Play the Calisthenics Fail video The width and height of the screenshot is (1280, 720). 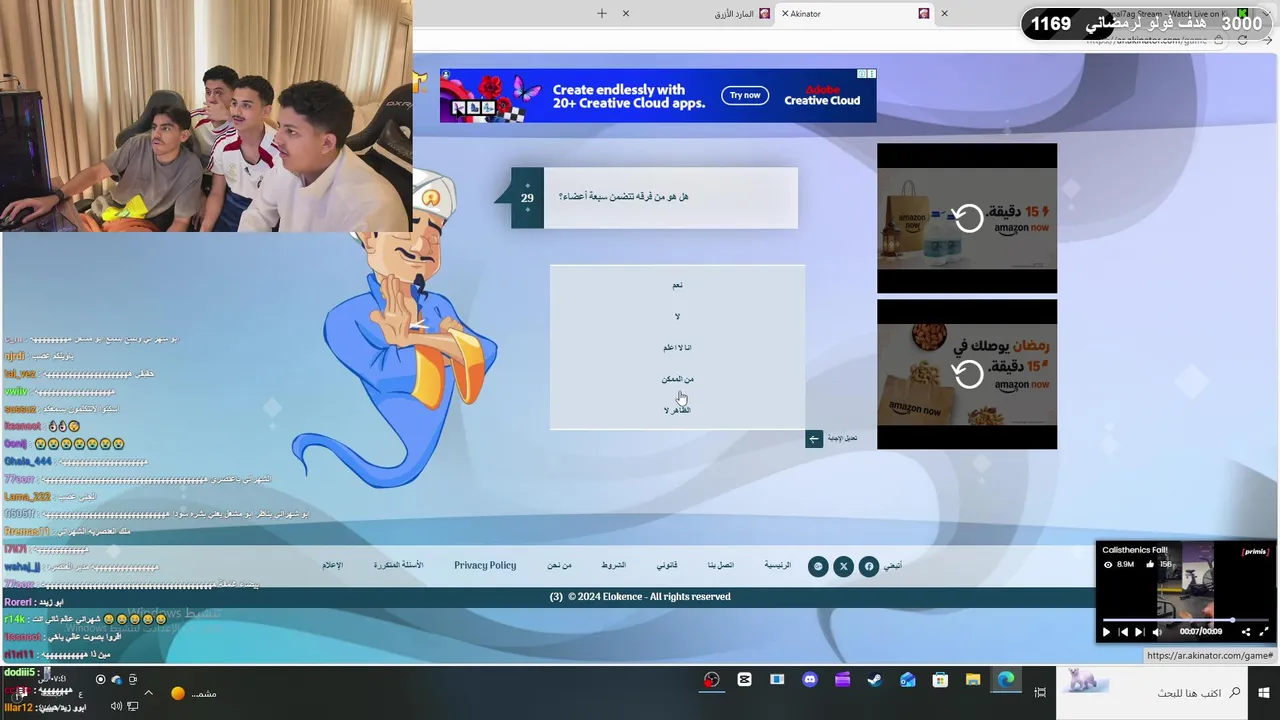pyautogui.click(x=1106, y=632)
